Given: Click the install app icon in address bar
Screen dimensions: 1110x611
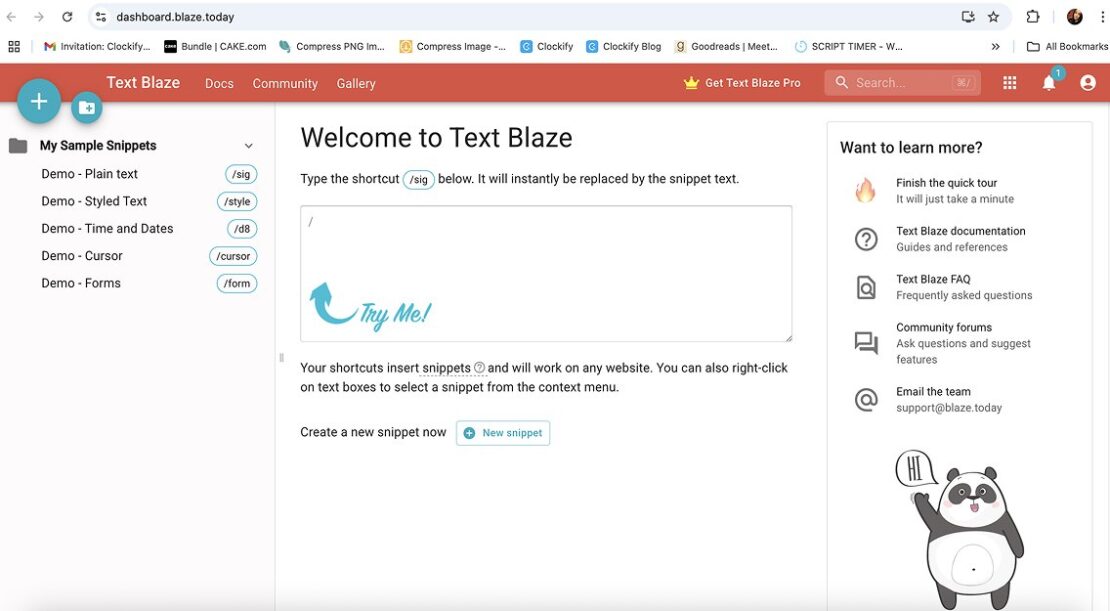Looking at the screenshot, I should [x=968, y=16].
